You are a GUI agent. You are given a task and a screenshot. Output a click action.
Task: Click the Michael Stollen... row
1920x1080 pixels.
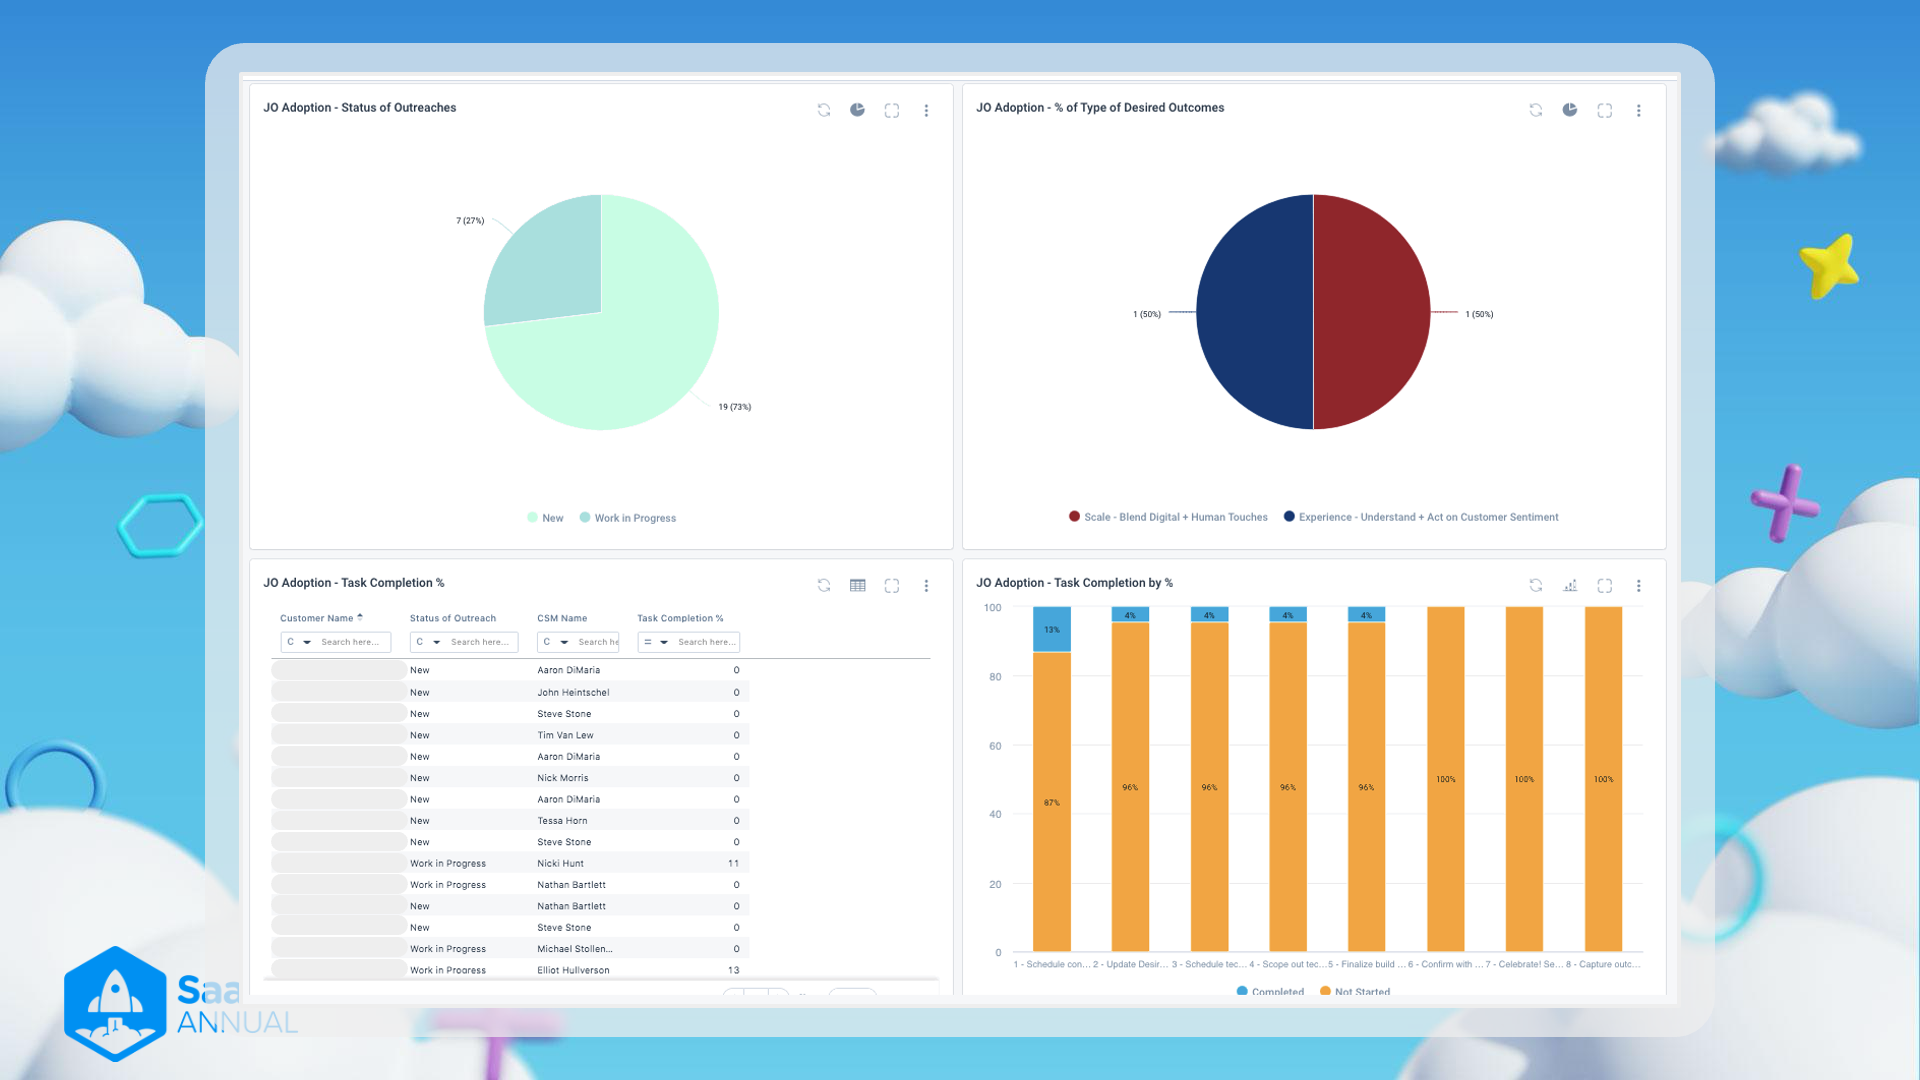click(x=510, y=949)
